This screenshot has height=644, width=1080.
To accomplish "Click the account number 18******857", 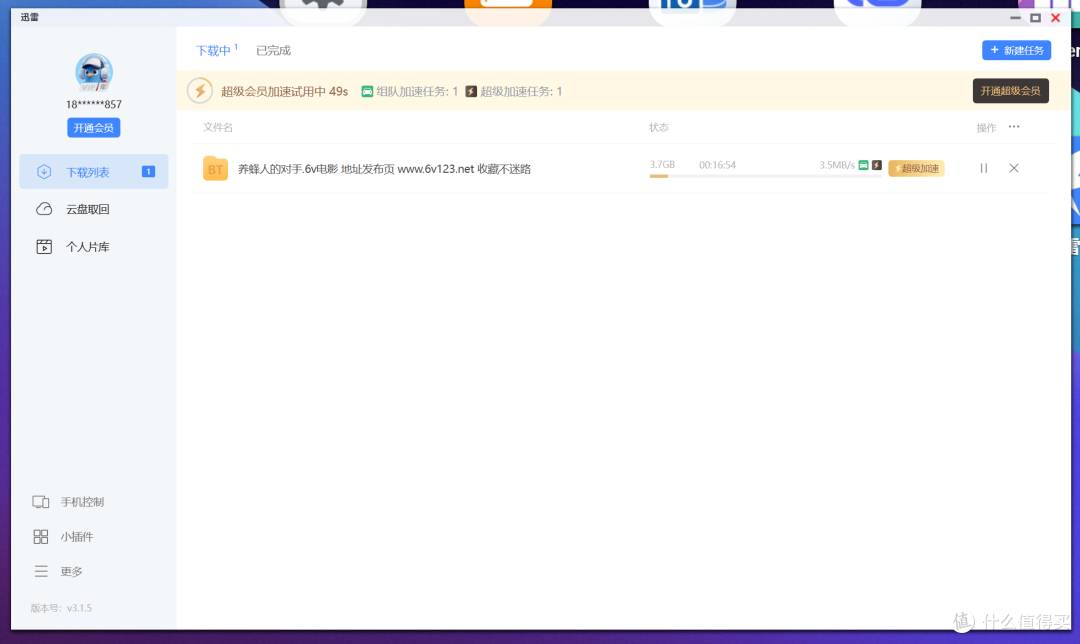I will coord(94,105).
